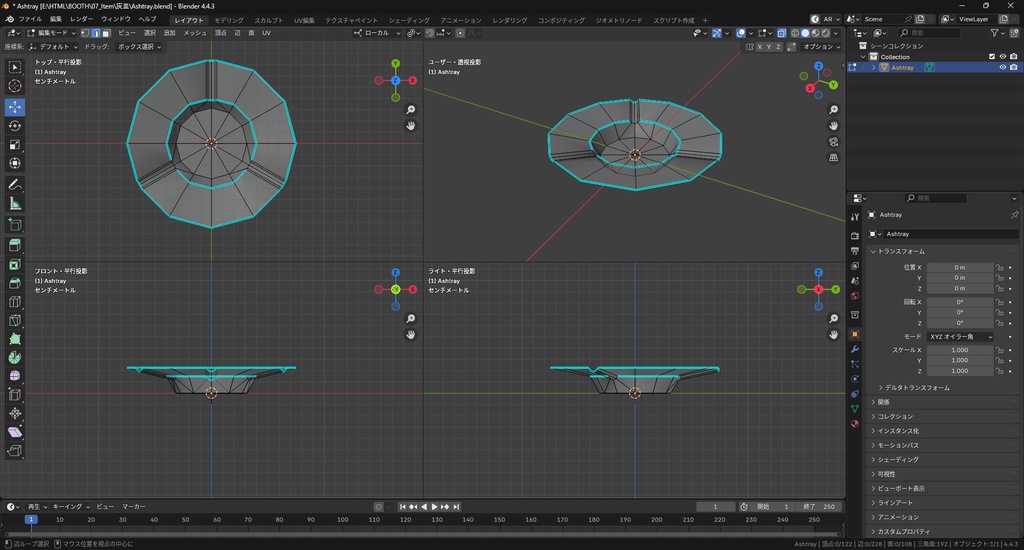
Task: Click the zoom magnifier in the top view
Action: coord(411,110)
